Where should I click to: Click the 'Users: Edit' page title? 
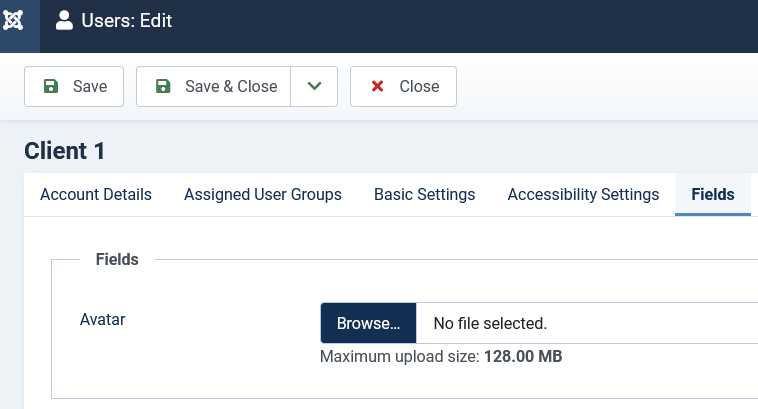tap(126, 20)
